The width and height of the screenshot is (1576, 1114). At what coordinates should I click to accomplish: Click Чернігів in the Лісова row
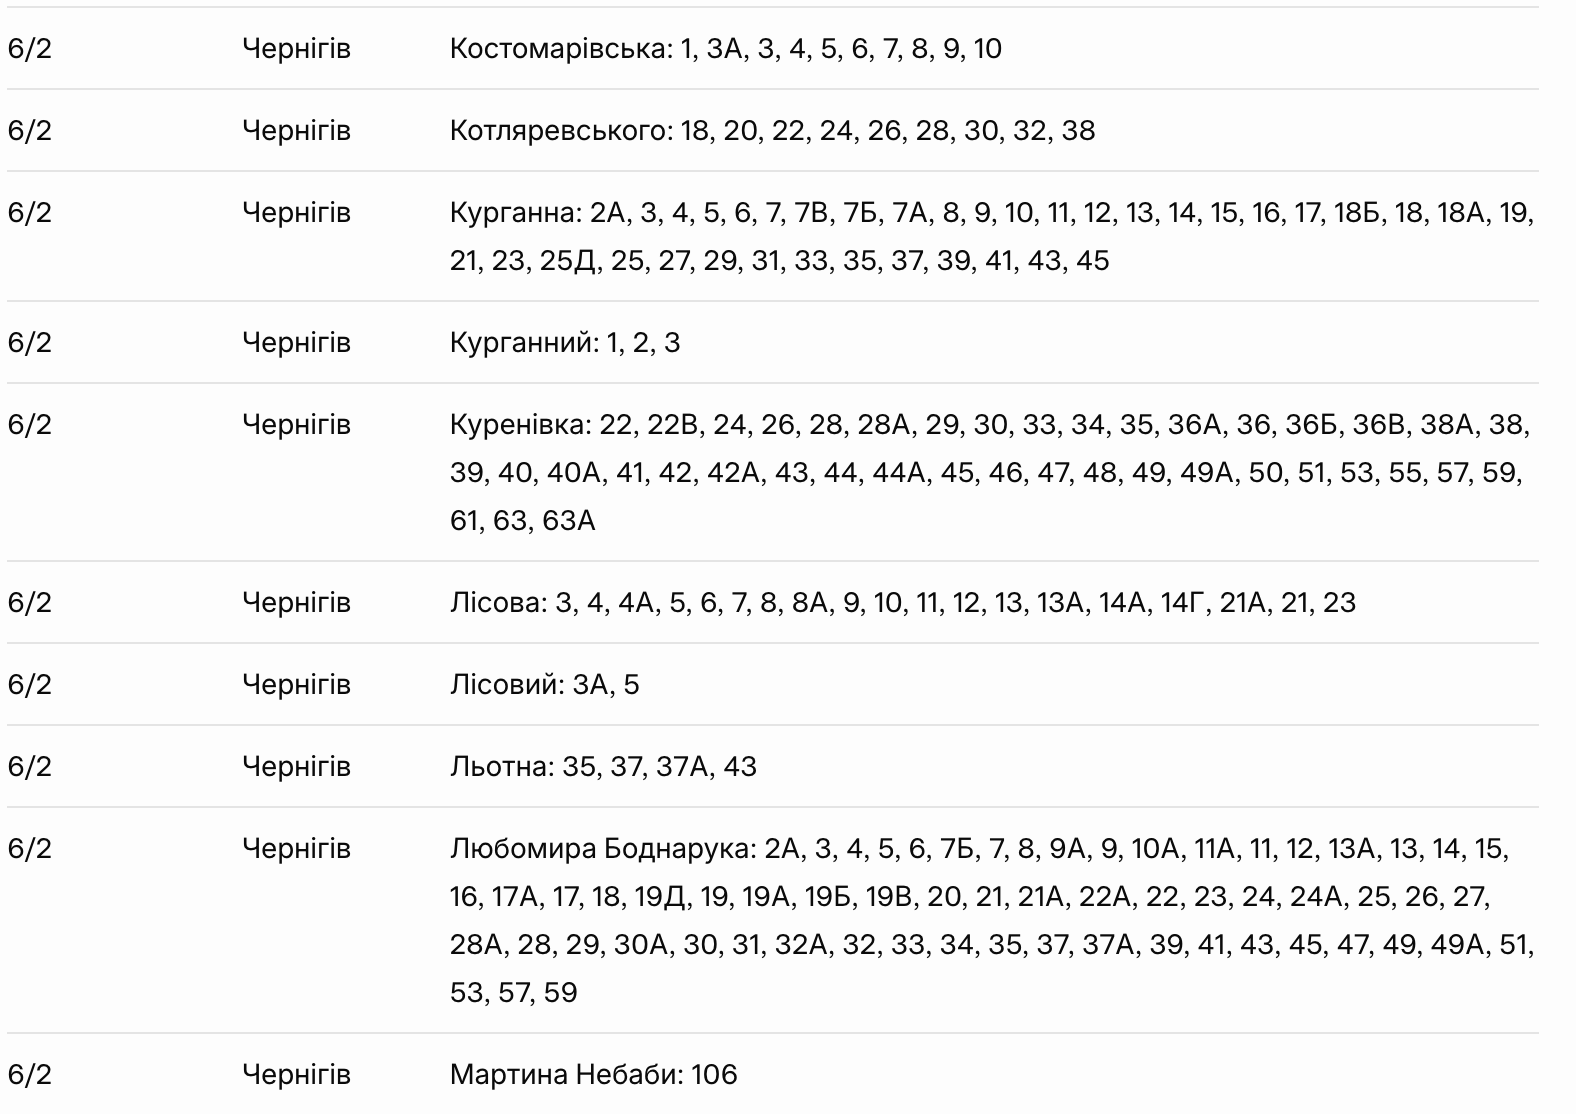click(x=296, y=603)
